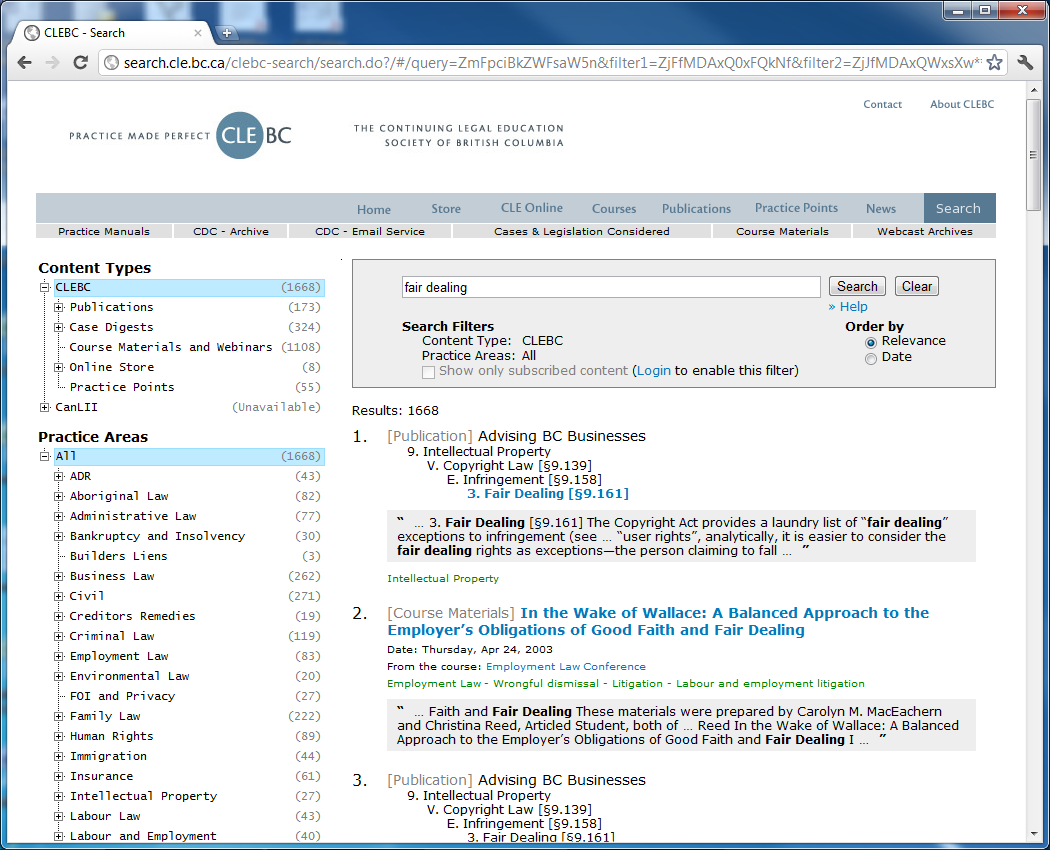Select the Date ordering option
The image size is (1050, 850).
pyautogui.click(x=871, y=359)
